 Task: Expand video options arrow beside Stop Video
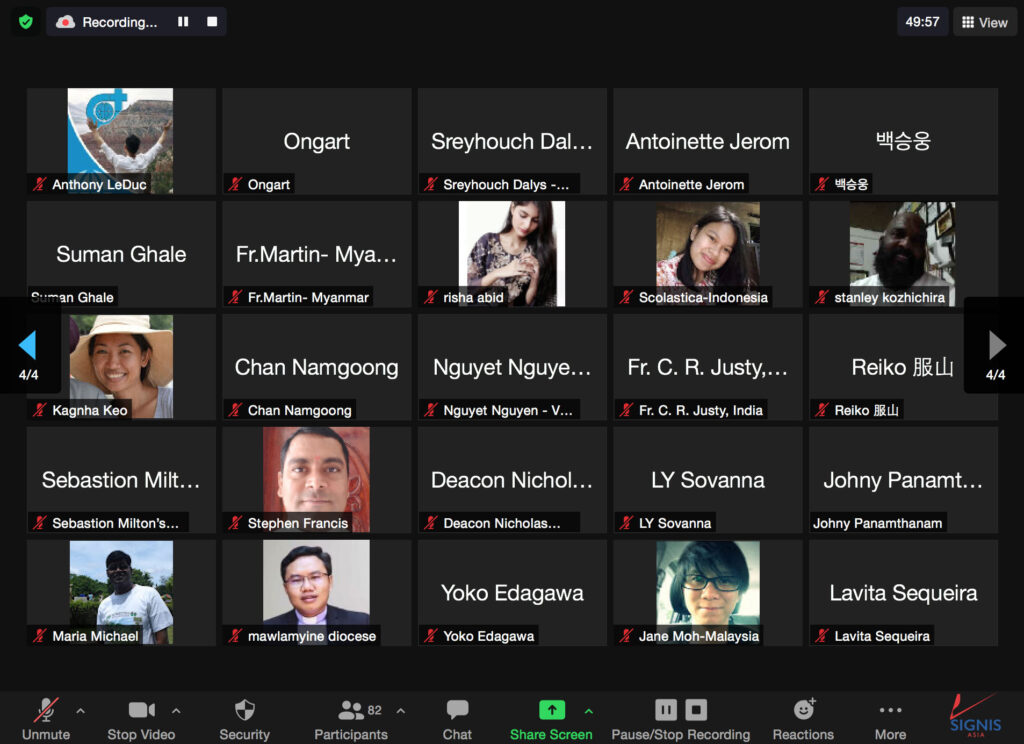click(x=176, y=711)
